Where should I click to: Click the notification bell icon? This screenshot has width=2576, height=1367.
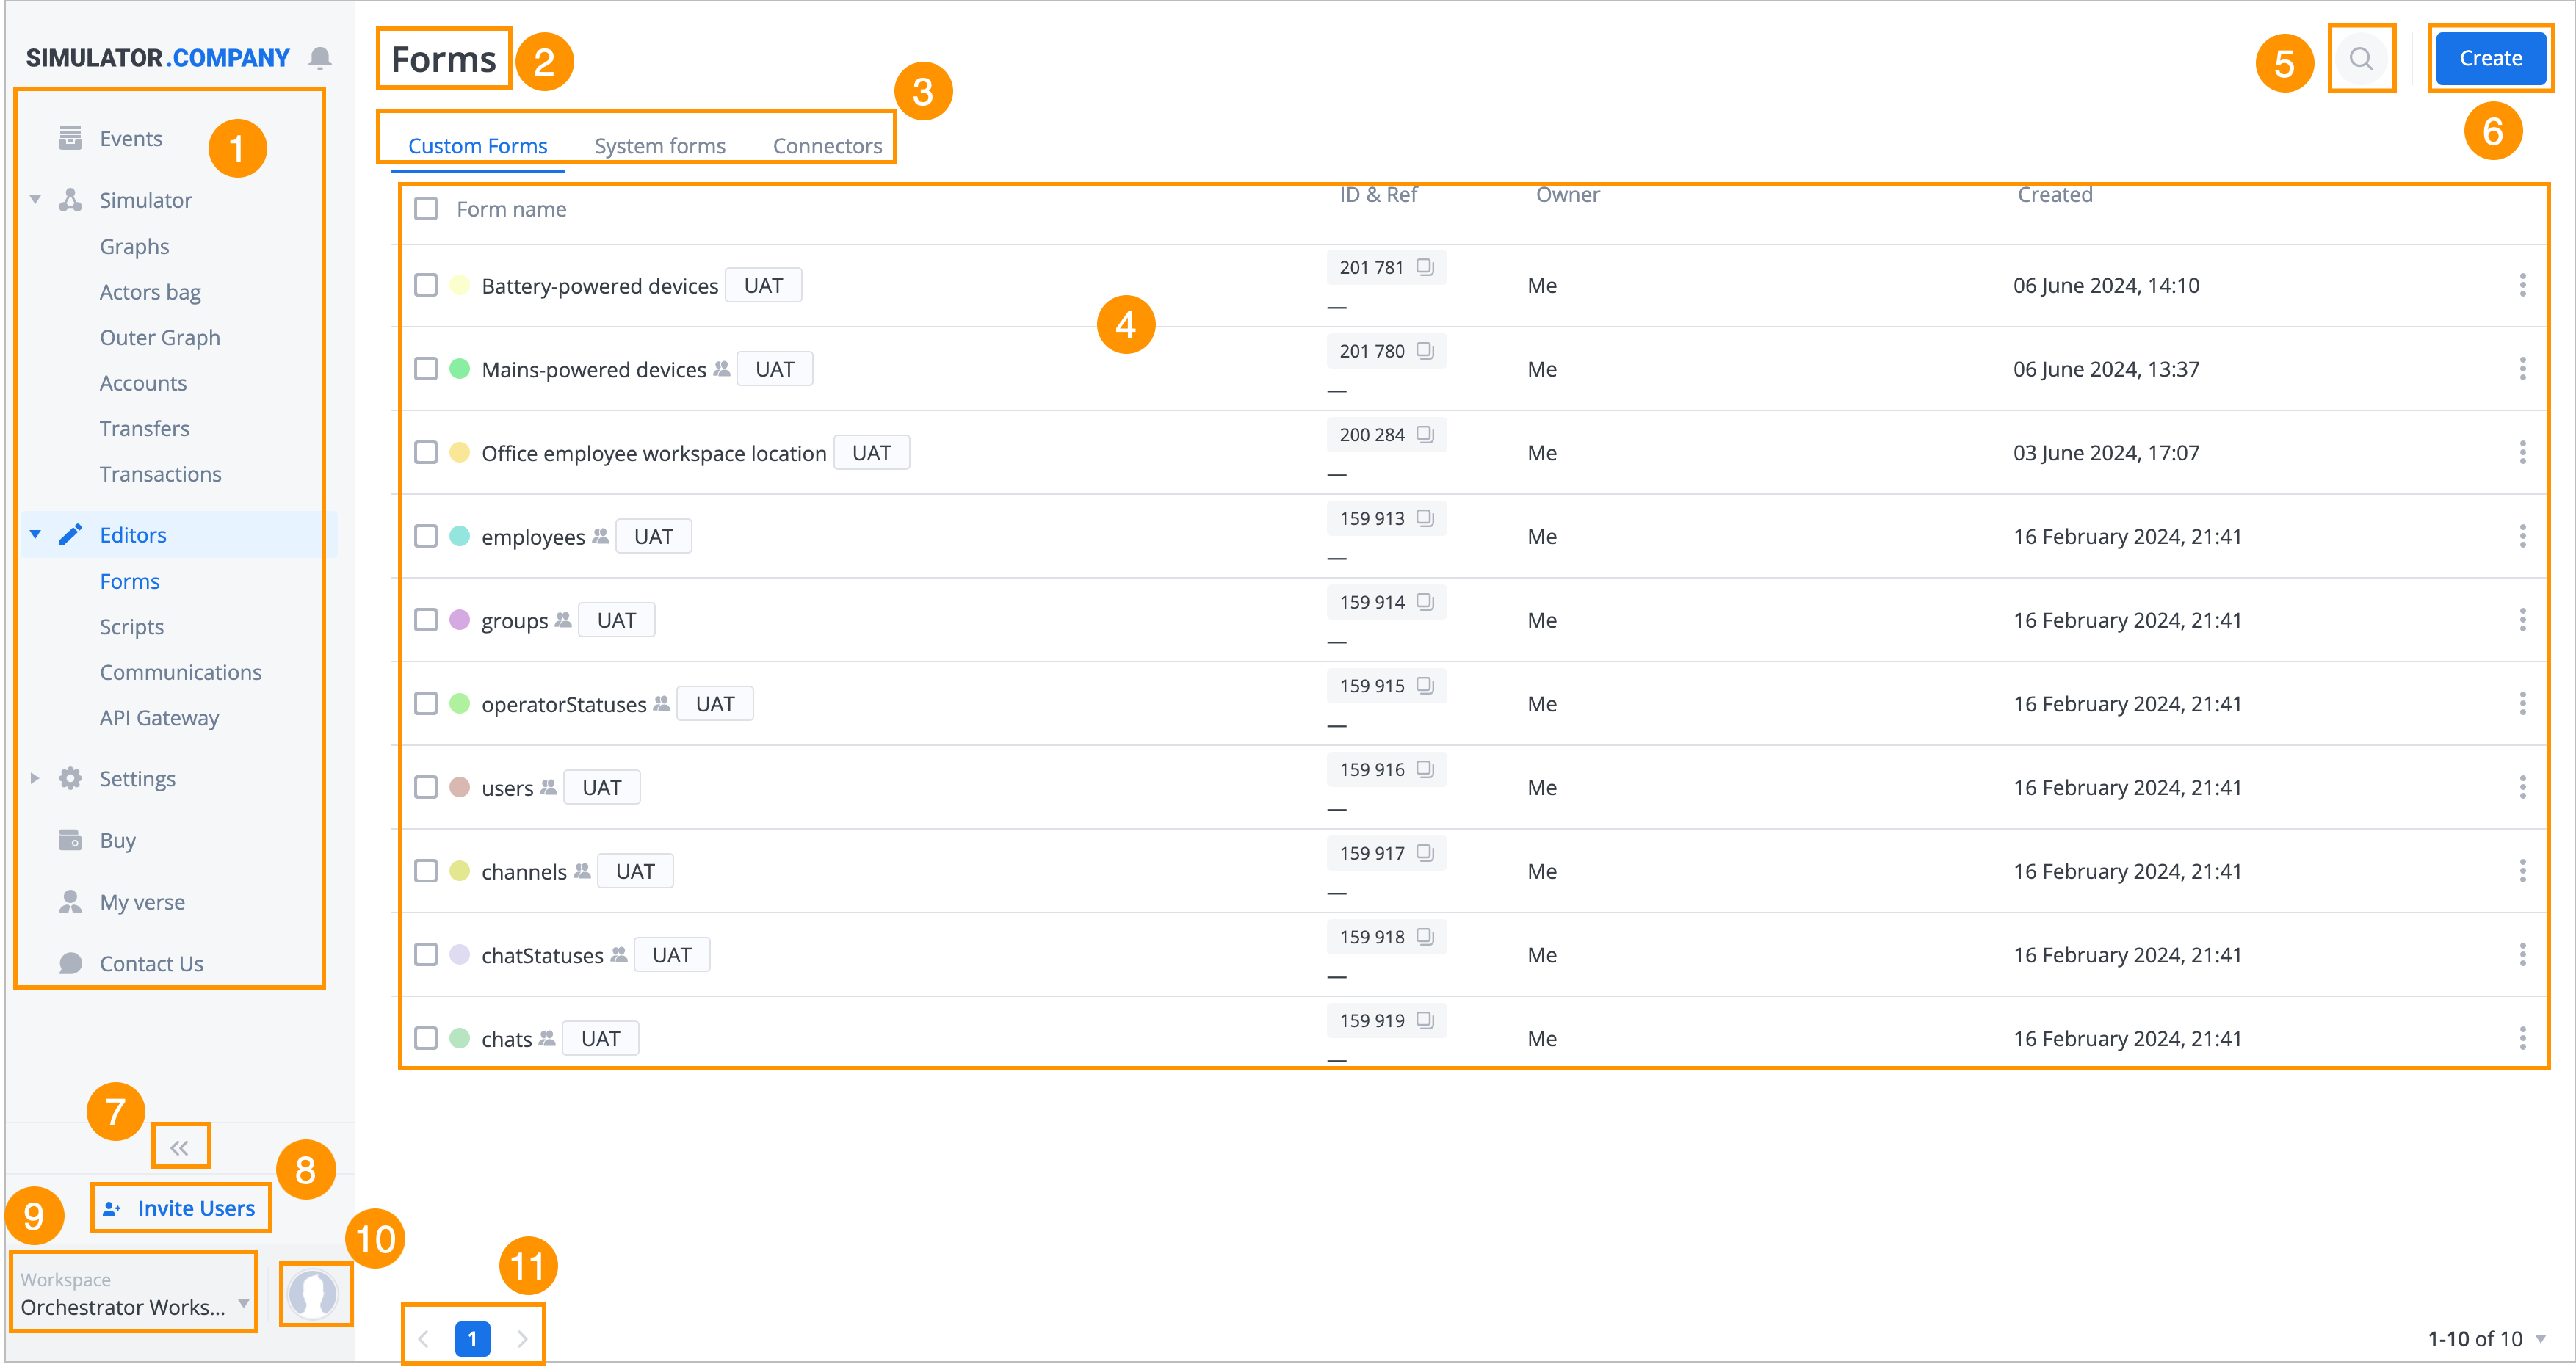(320, 58)
